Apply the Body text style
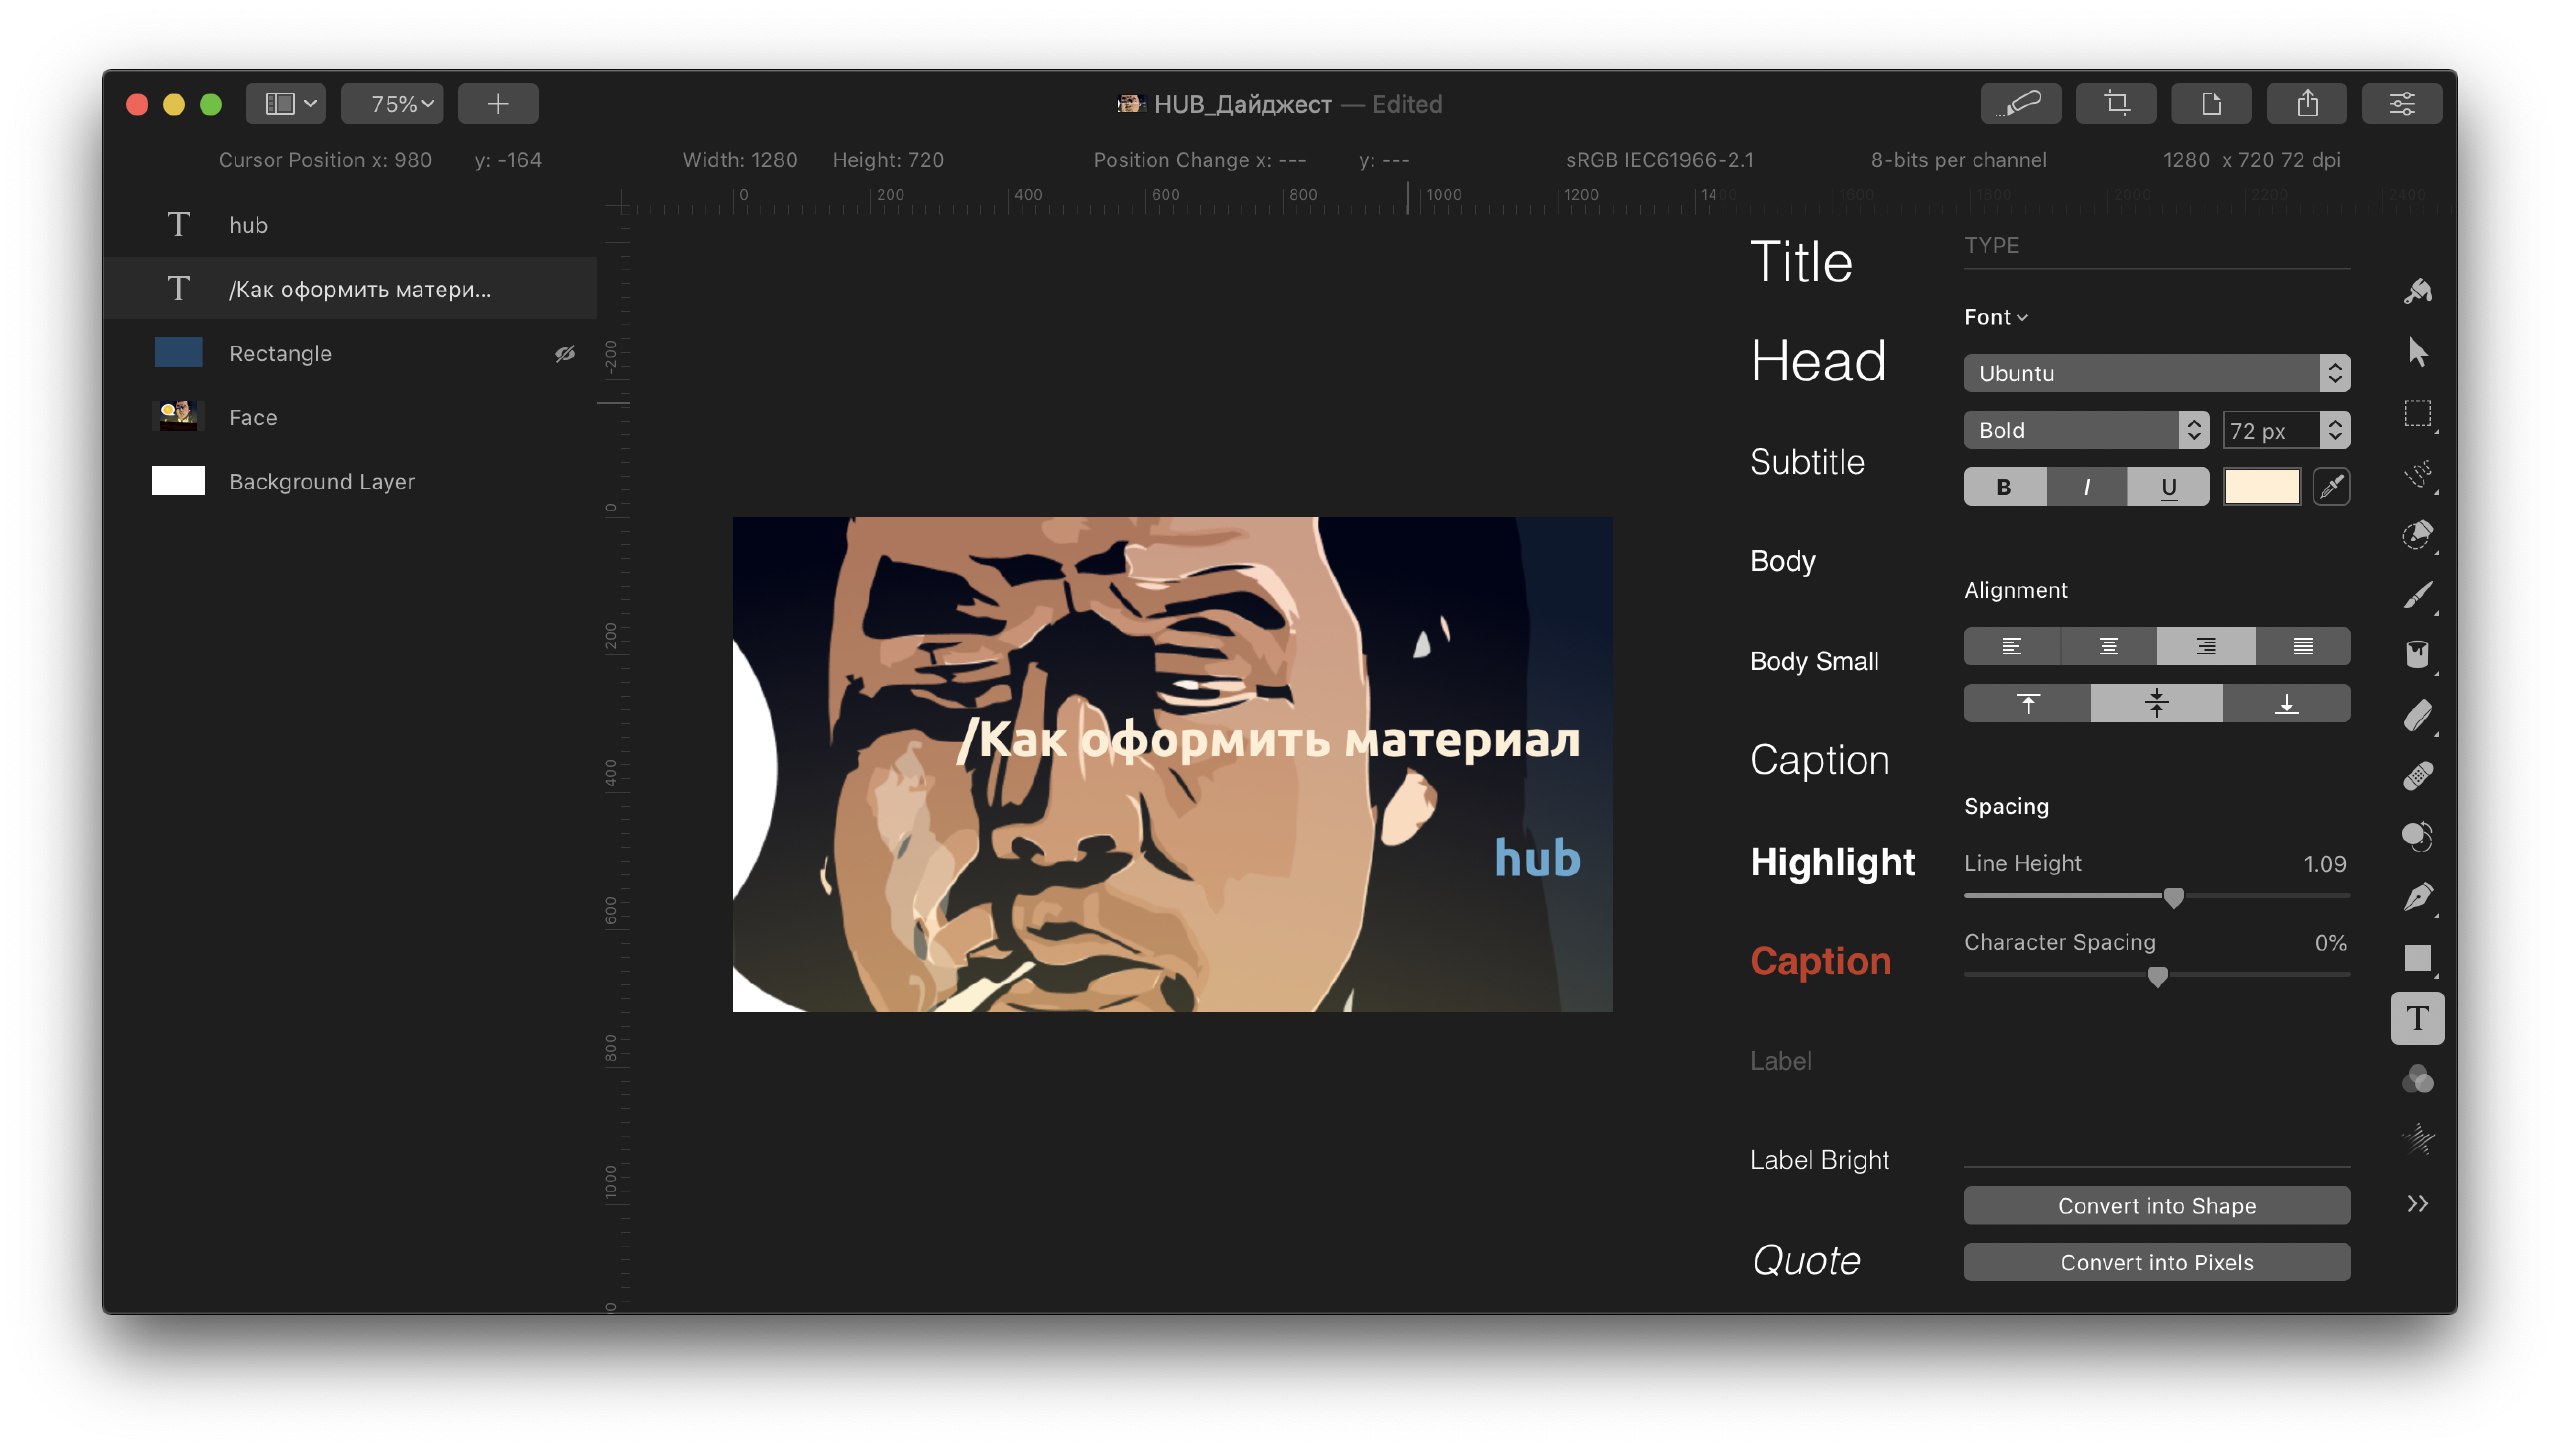Viewport: 2560px width, 1450px height. (1782, 561)
